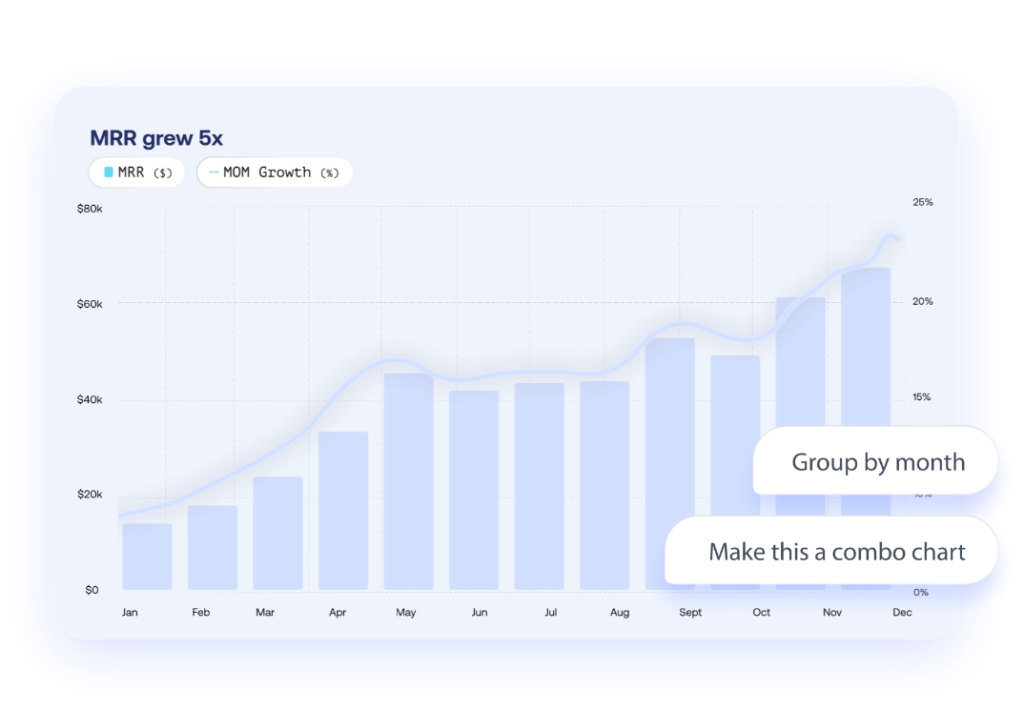Image resolution: width=1024 pixels, height=709 pixels.
Task: Pick the April bar in the chart
Action: pos(343,510)
